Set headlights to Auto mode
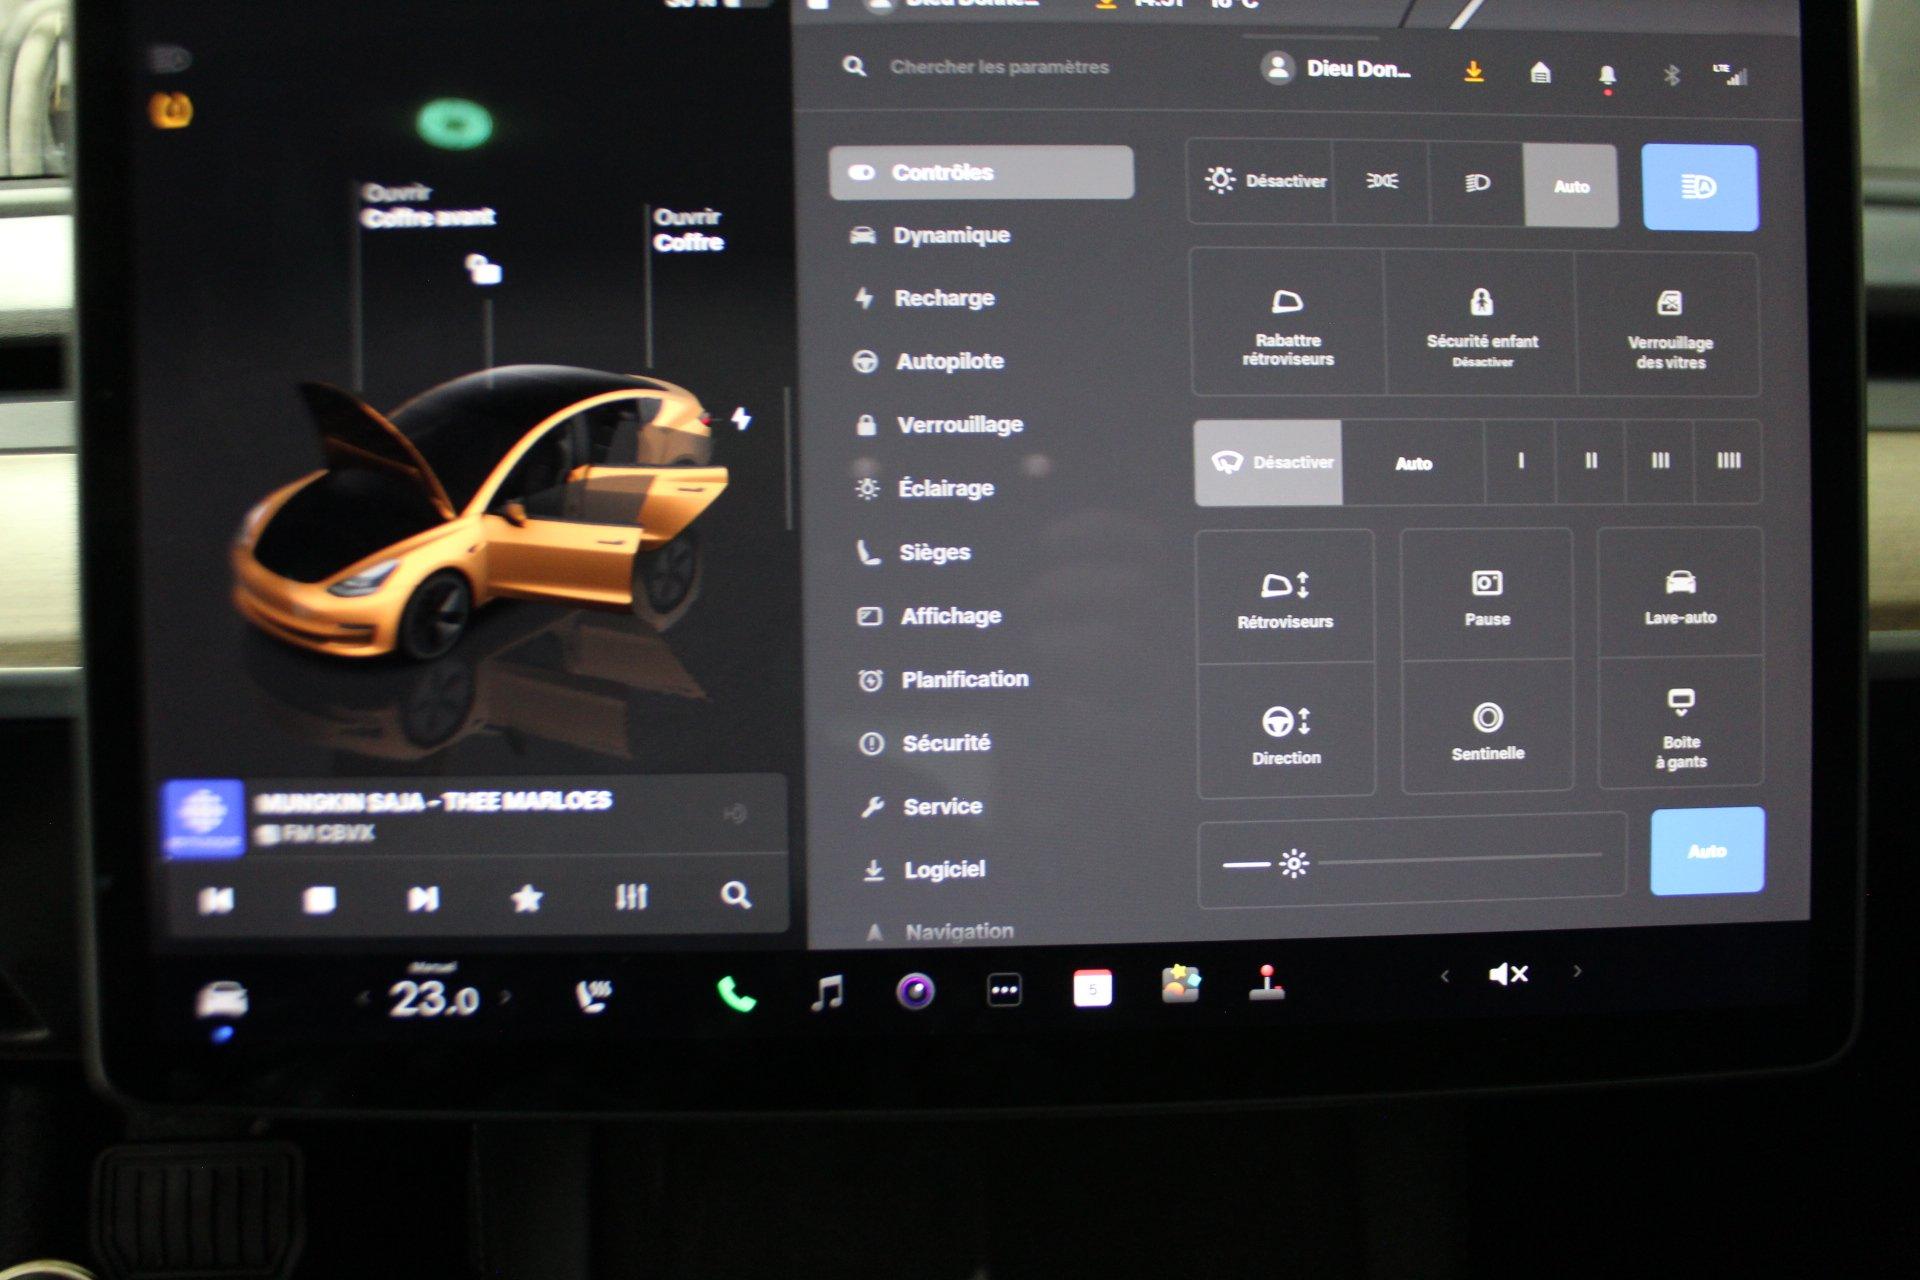The height and width of the screenshot is (1280, 1920). pos(1572,186)
